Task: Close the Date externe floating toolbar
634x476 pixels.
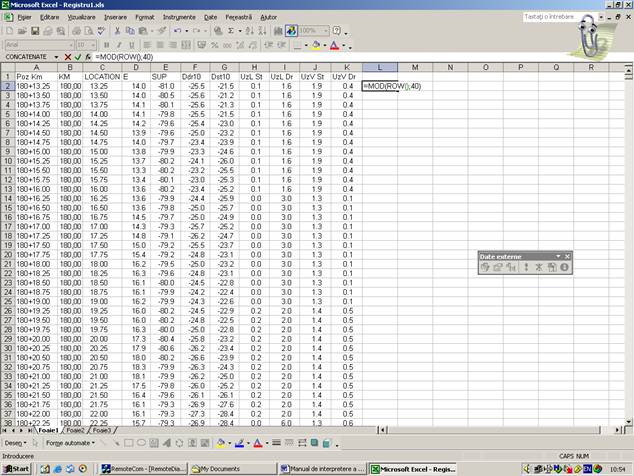Action: (x=567, y=256)
